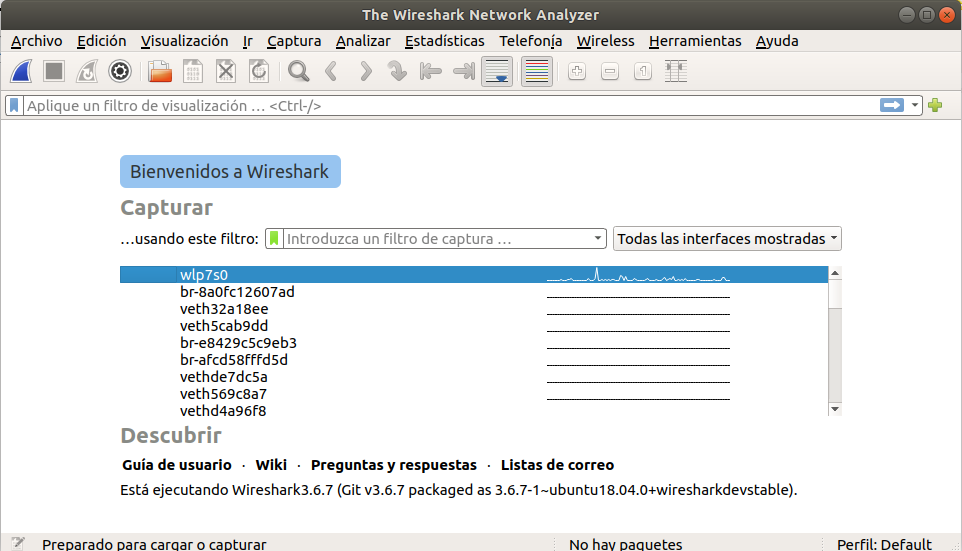This screenshot has width=962, height=551.
Task: Select interface veth32a18ee
Action: (474, 309)
